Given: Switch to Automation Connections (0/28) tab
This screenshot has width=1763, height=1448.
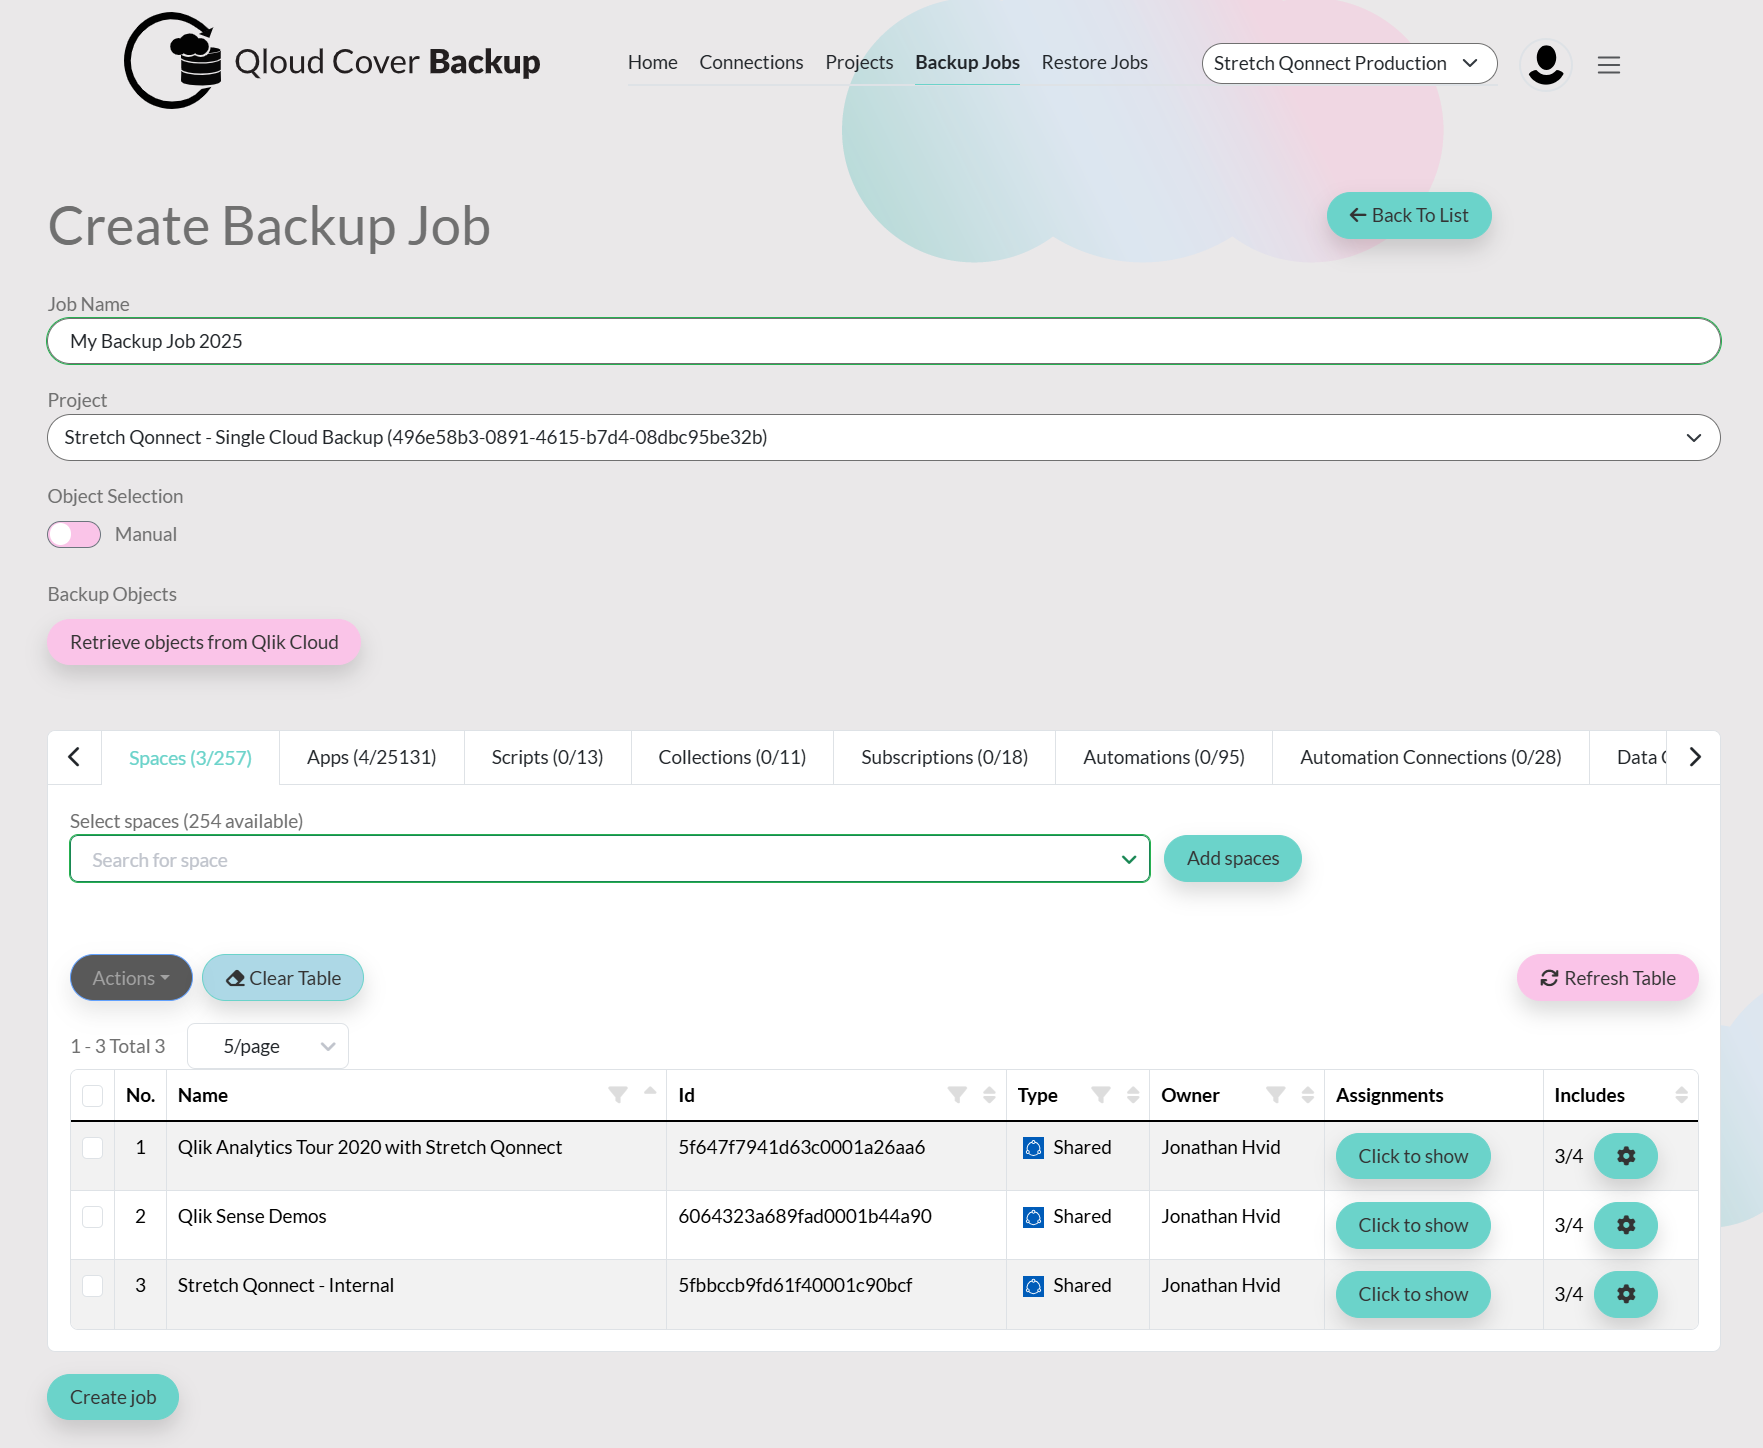Looking at the screenshot, I should [1430, 757].
